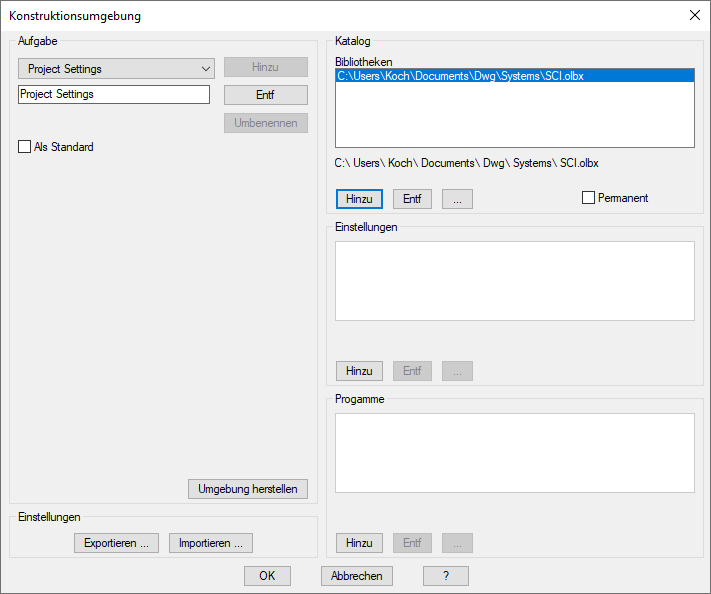Click inside the empty Progamme list box
The width and height of the screenshot is (711, 594).
[514, 453]
